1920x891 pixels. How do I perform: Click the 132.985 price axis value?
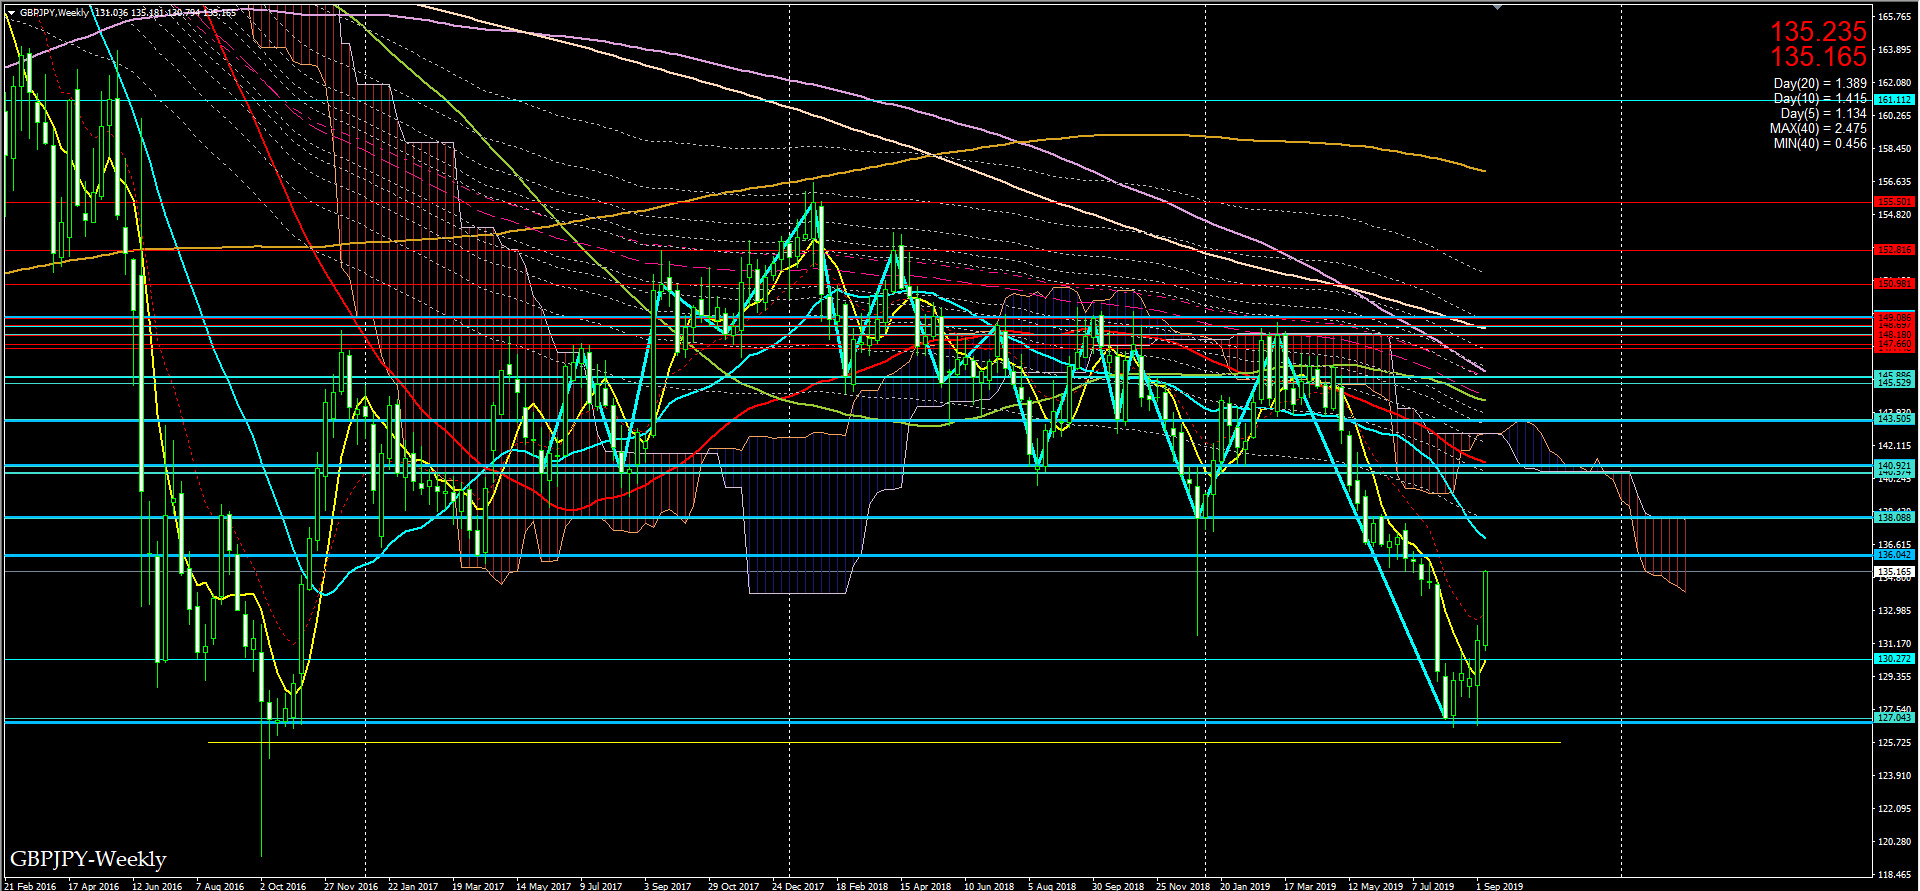[x=1895, y=611]
